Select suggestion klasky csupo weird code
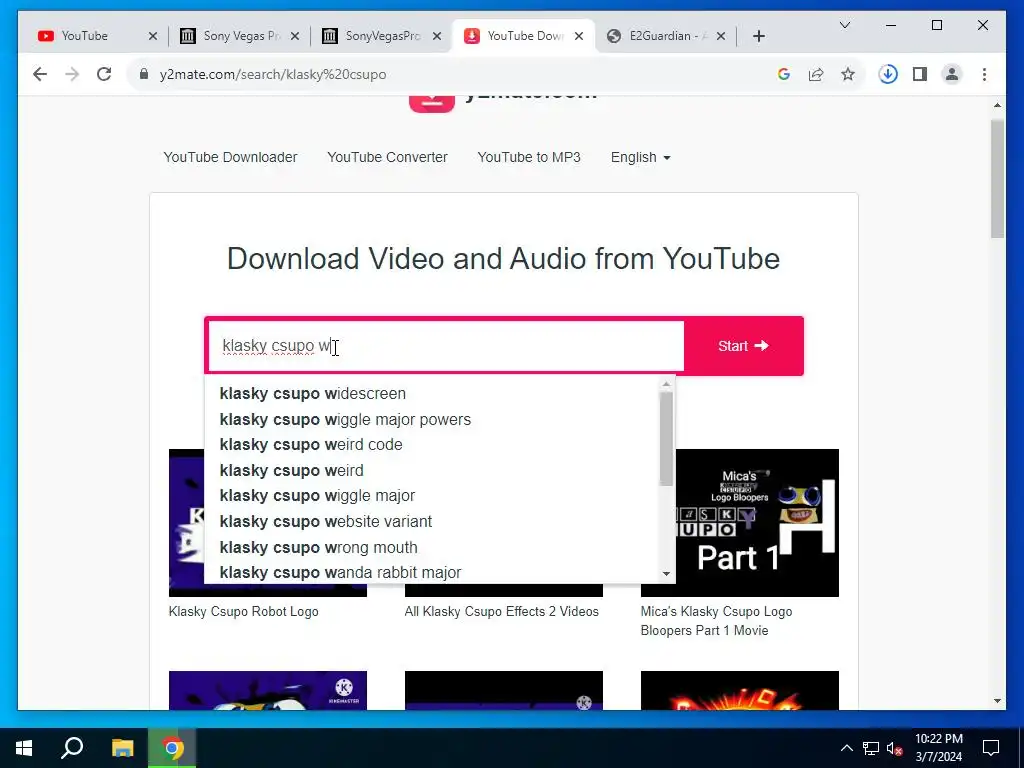This screenshot has width=1024, height=768. click(431, 445)
